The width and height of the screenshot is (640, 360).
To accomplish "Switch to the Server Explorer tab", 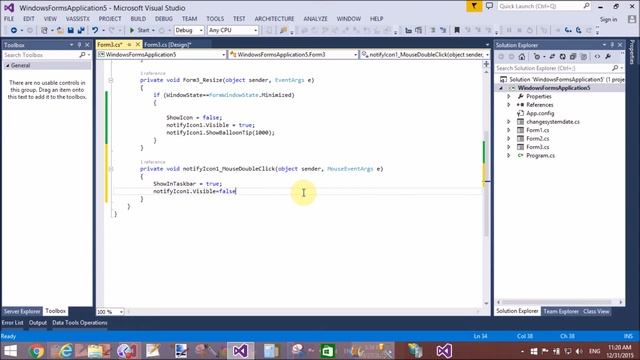I will 22,311.
